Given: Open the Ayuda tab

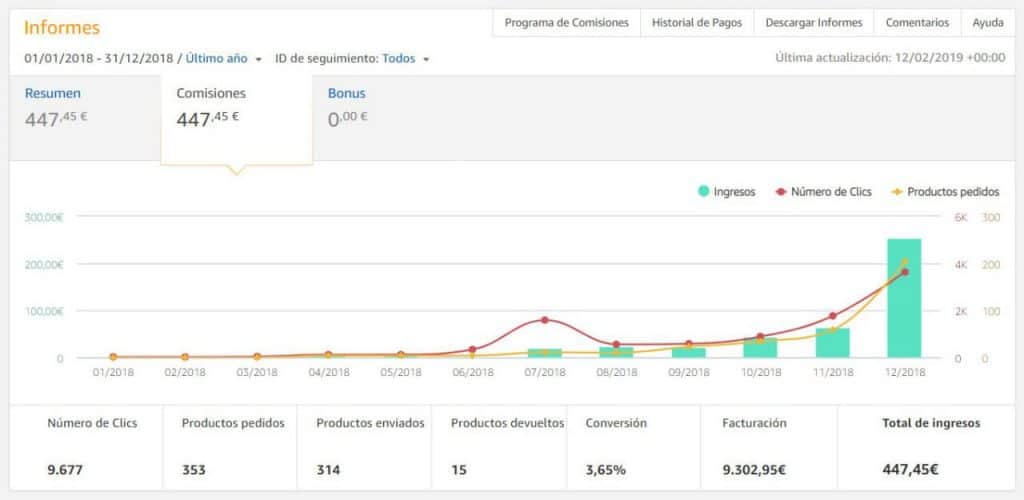Looking at the screenshot, I should tap(987, 23).
